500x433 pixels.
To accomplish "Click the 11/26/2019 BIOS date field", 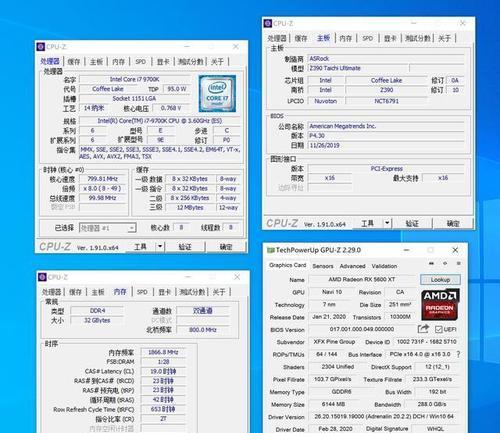I will [386, 145].
